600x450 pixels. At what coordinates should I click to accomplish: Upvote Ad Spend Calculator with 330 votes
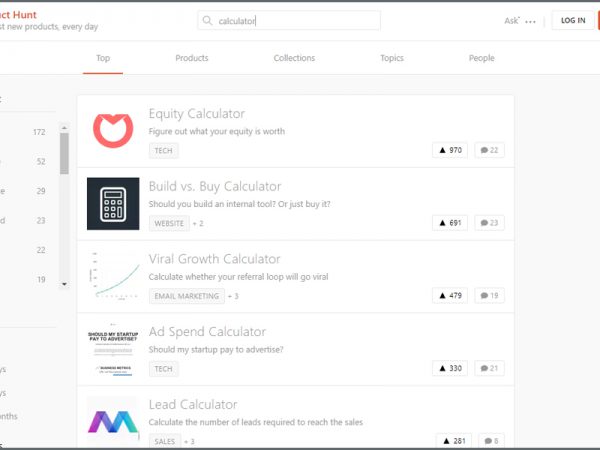450,369
